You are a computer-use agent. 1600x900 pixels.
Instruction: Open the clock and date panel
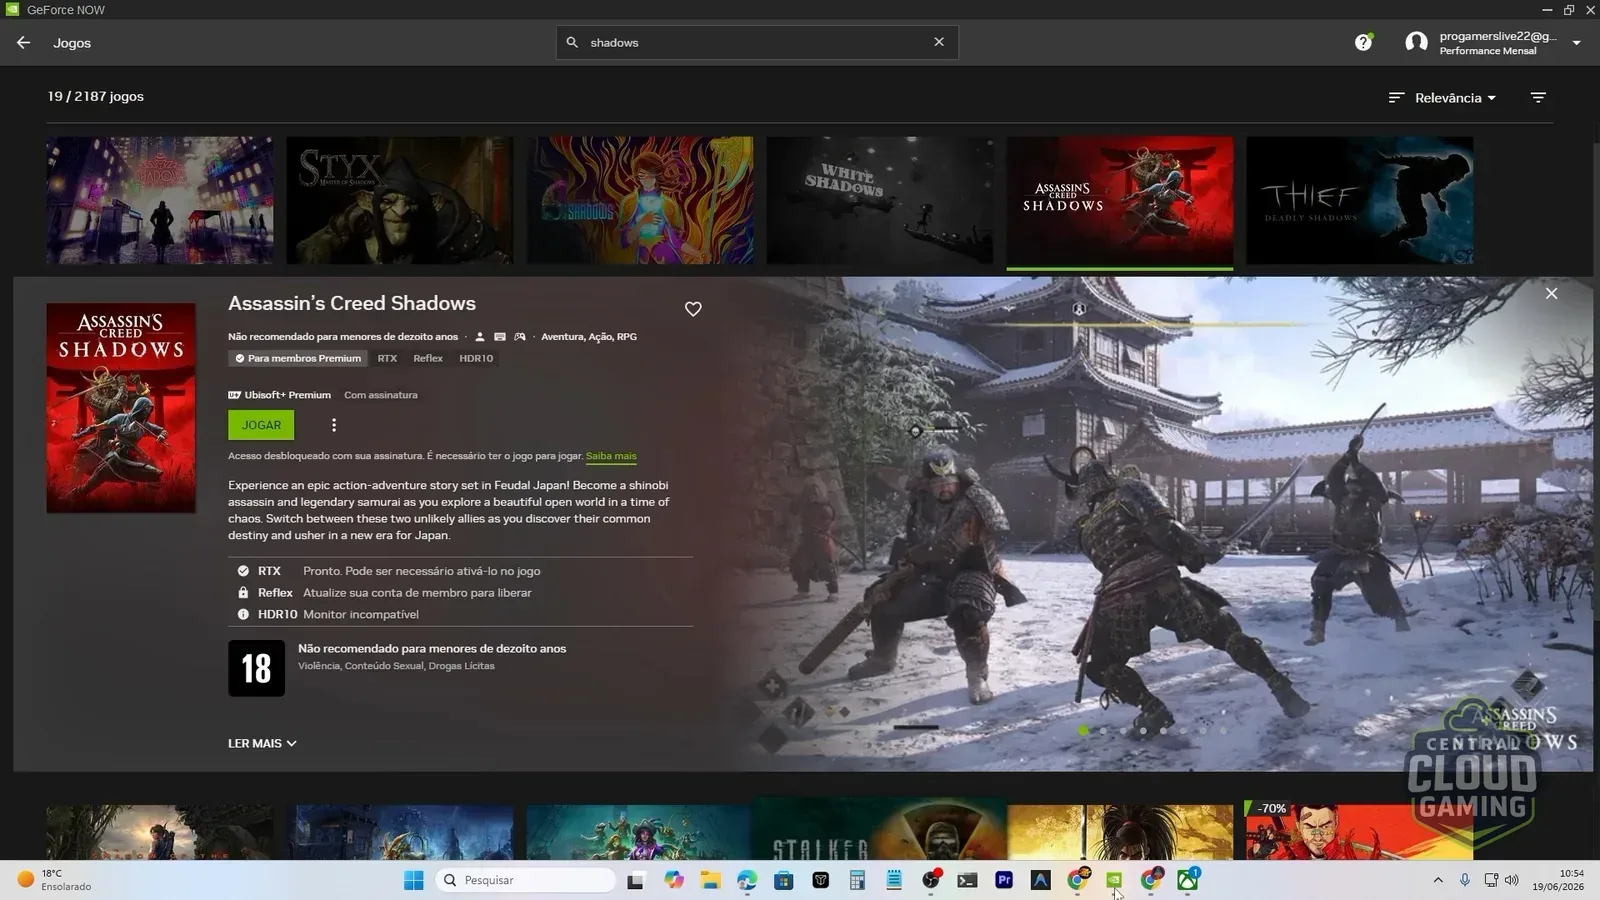pos(1558,880)
